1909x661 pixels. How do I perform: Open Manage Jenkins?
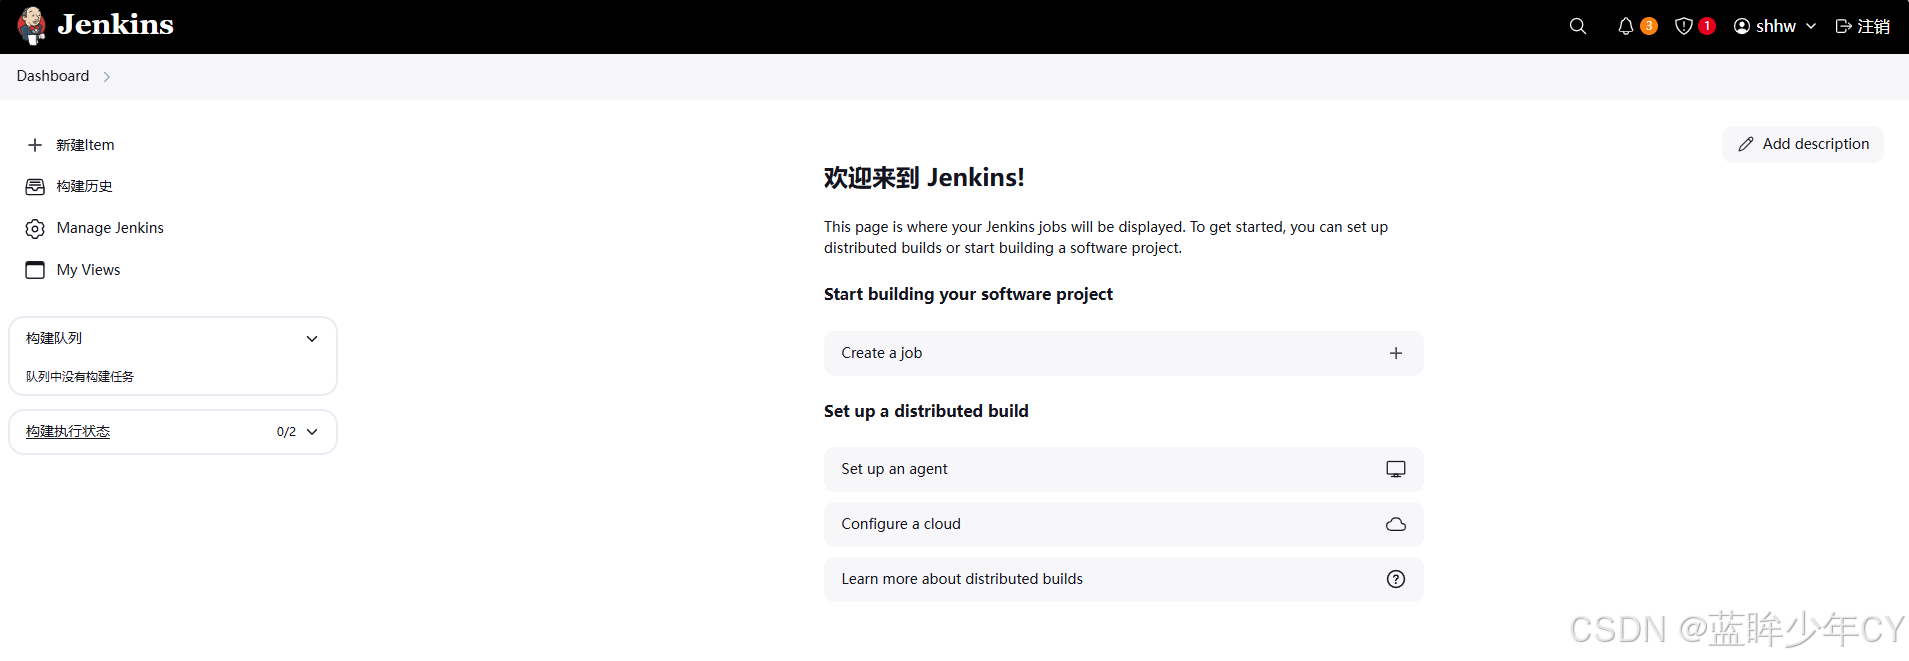coord(110,228)
